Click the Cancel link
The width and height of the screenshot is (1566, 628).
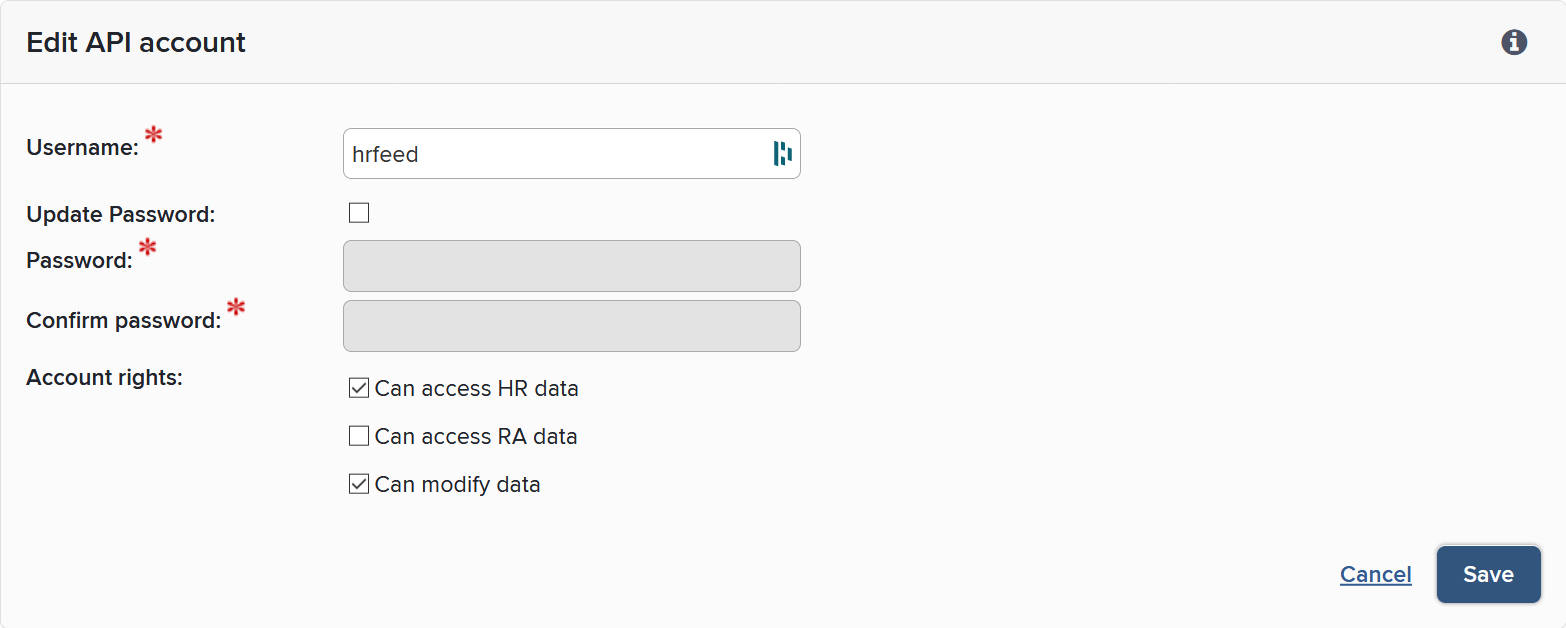coord(1375,574)
